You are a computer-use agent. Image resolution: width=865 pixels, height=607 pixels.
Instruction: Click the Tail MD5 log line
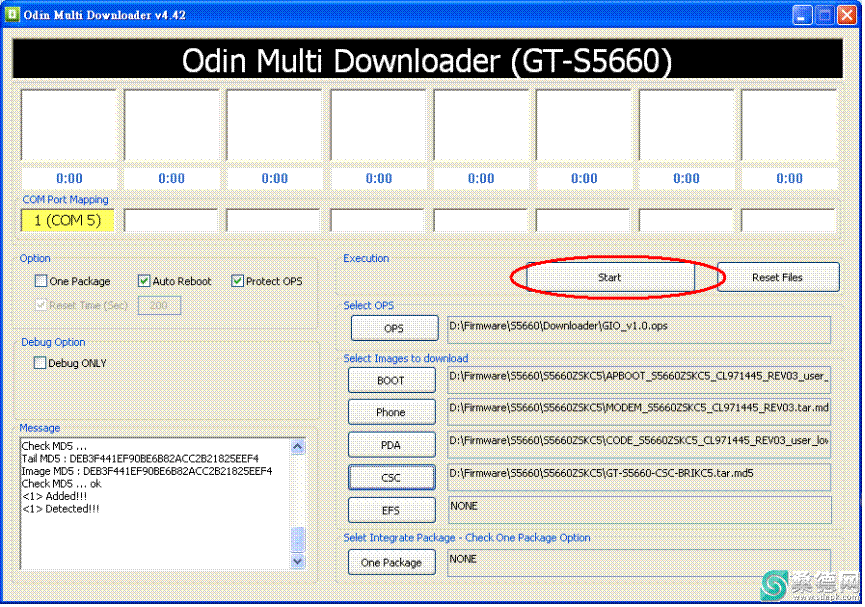pos(140,459)
